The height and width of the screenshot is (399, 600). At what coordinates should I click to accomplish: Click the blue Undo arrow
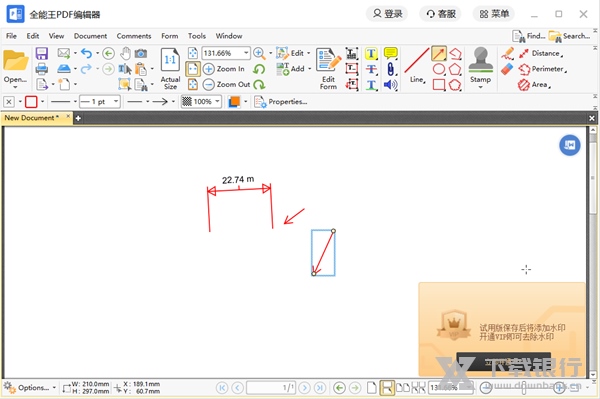(87, 53)
